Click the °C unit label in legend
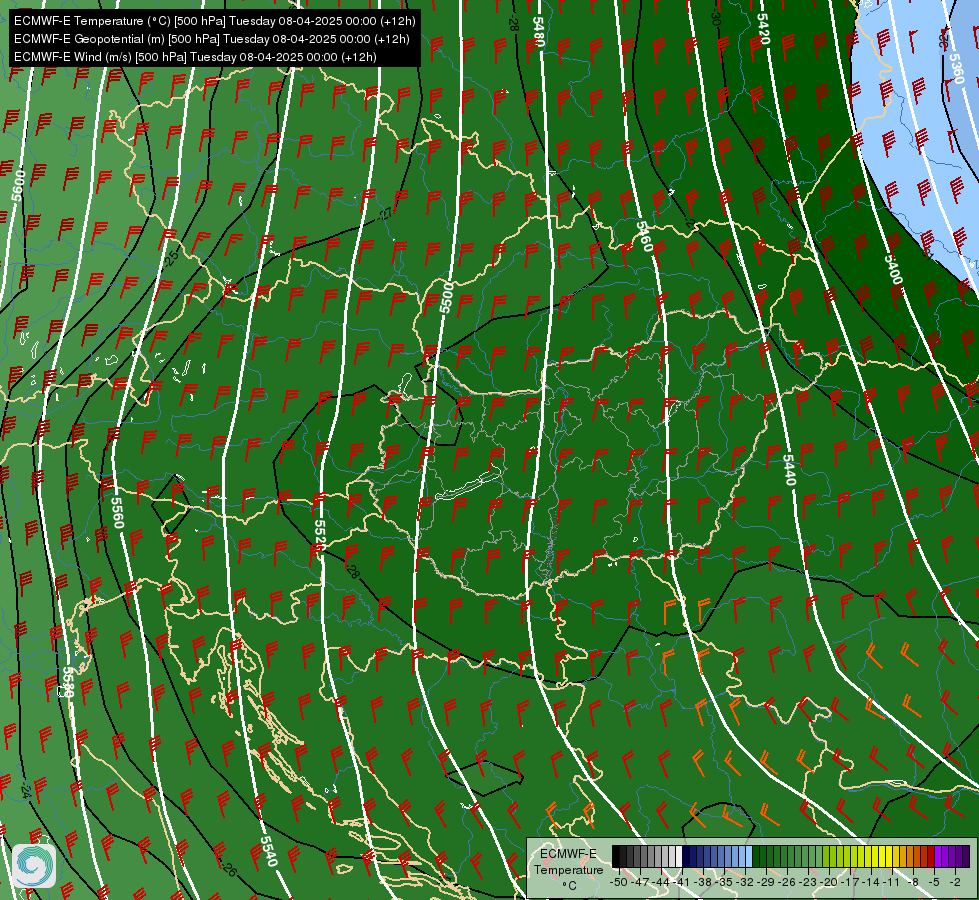 pos(569,886)
